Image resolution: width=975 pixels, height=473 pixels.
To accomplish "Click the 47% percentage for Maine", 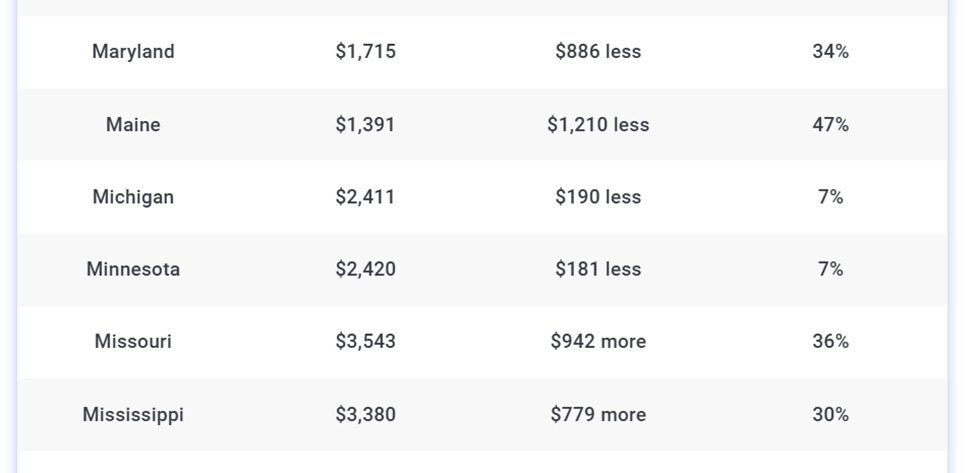I will point(830,125).
